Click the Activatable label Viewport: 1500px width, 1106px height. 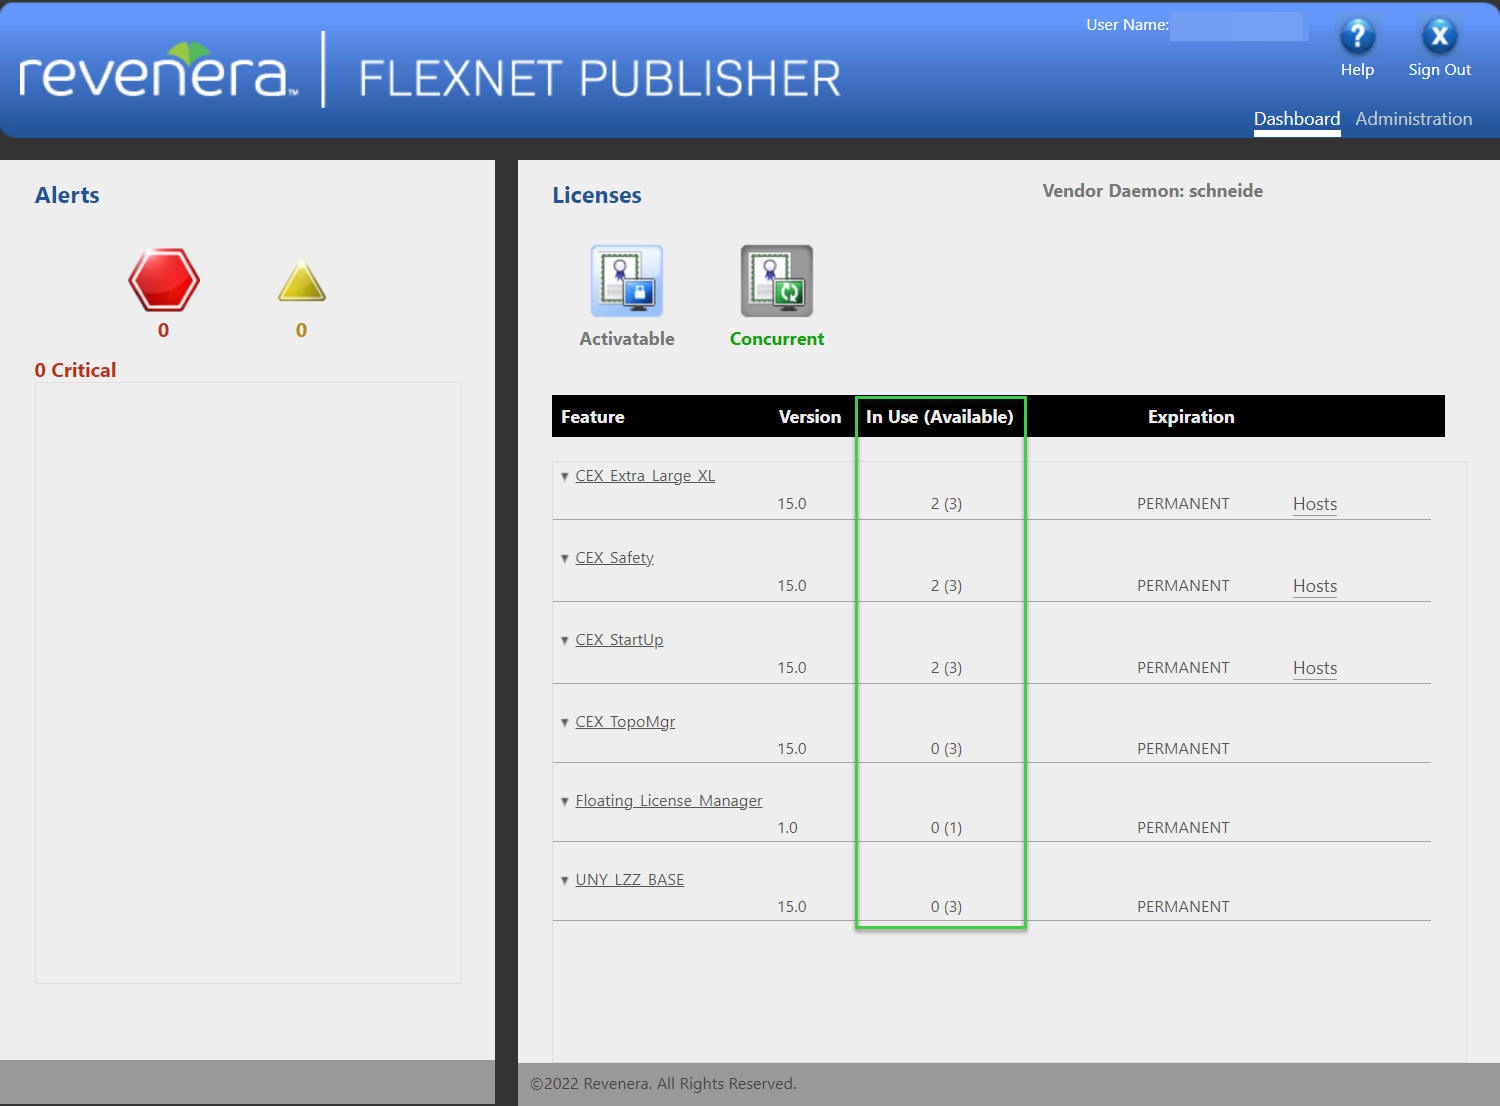tap(627, 339)
